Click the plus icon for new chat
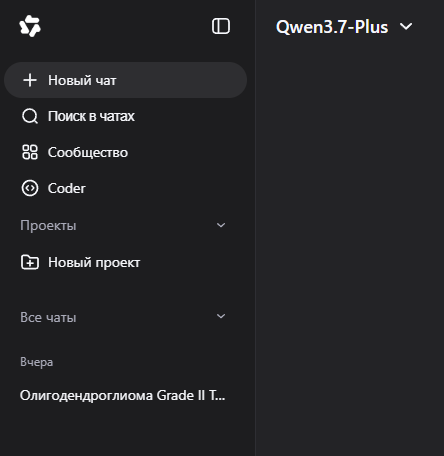This screenshot has width=444, height=456. [30, 80]
